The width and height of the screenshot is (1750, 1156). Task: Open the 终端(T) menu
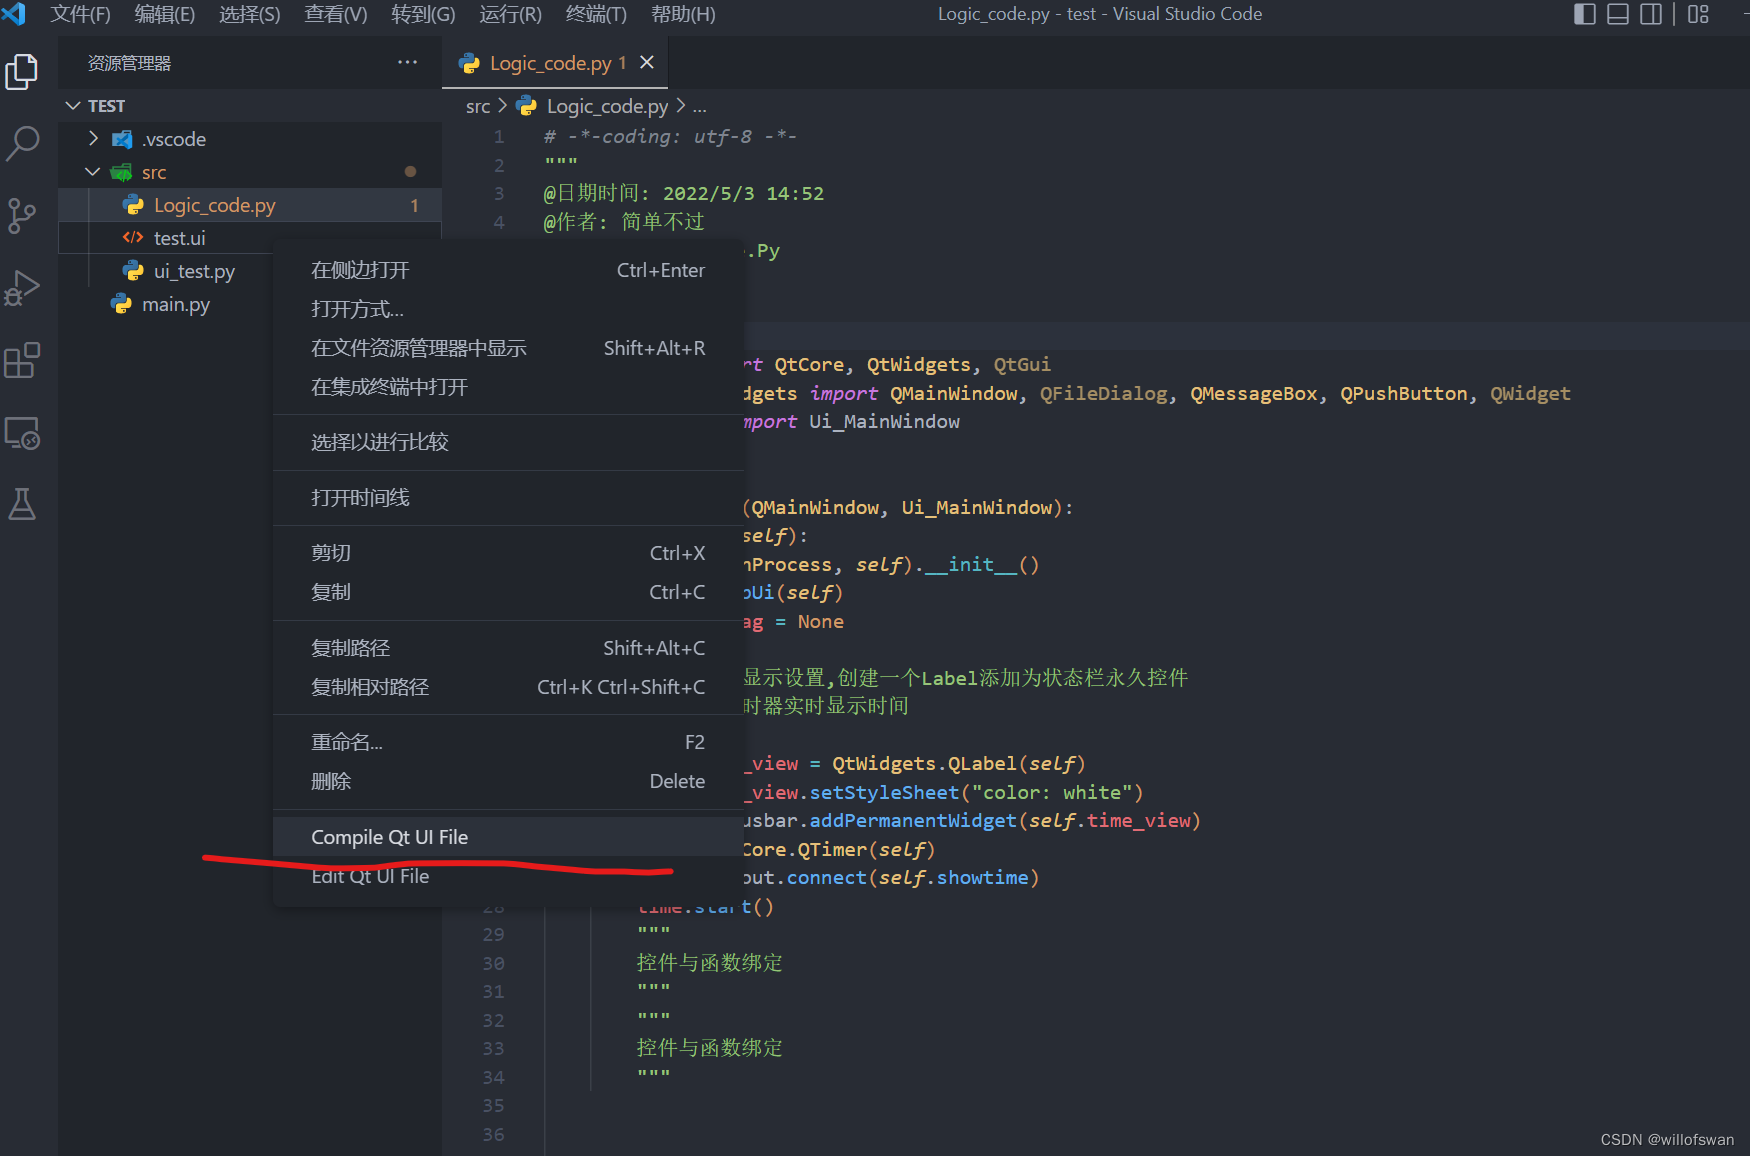click(x=596, y=14)
